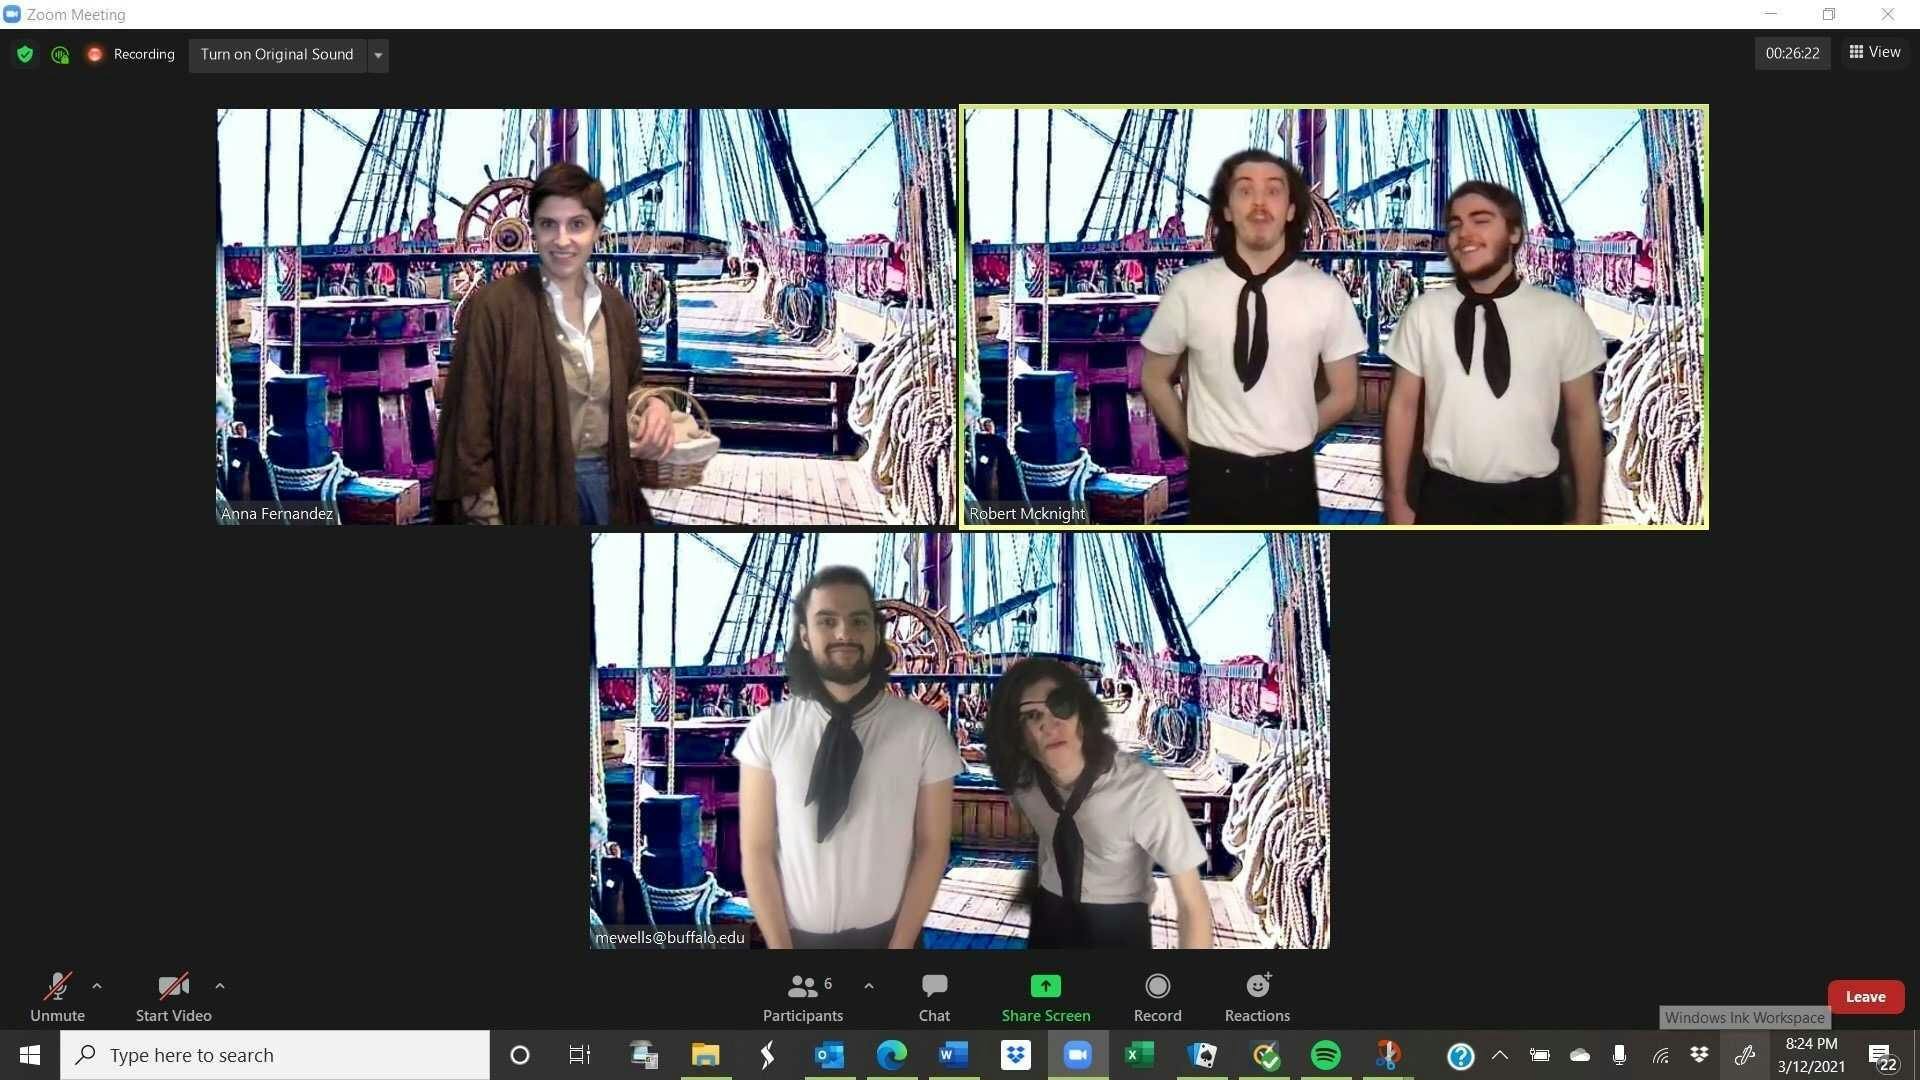
Task: Open the View layout menu
Action: point(1874,52)
